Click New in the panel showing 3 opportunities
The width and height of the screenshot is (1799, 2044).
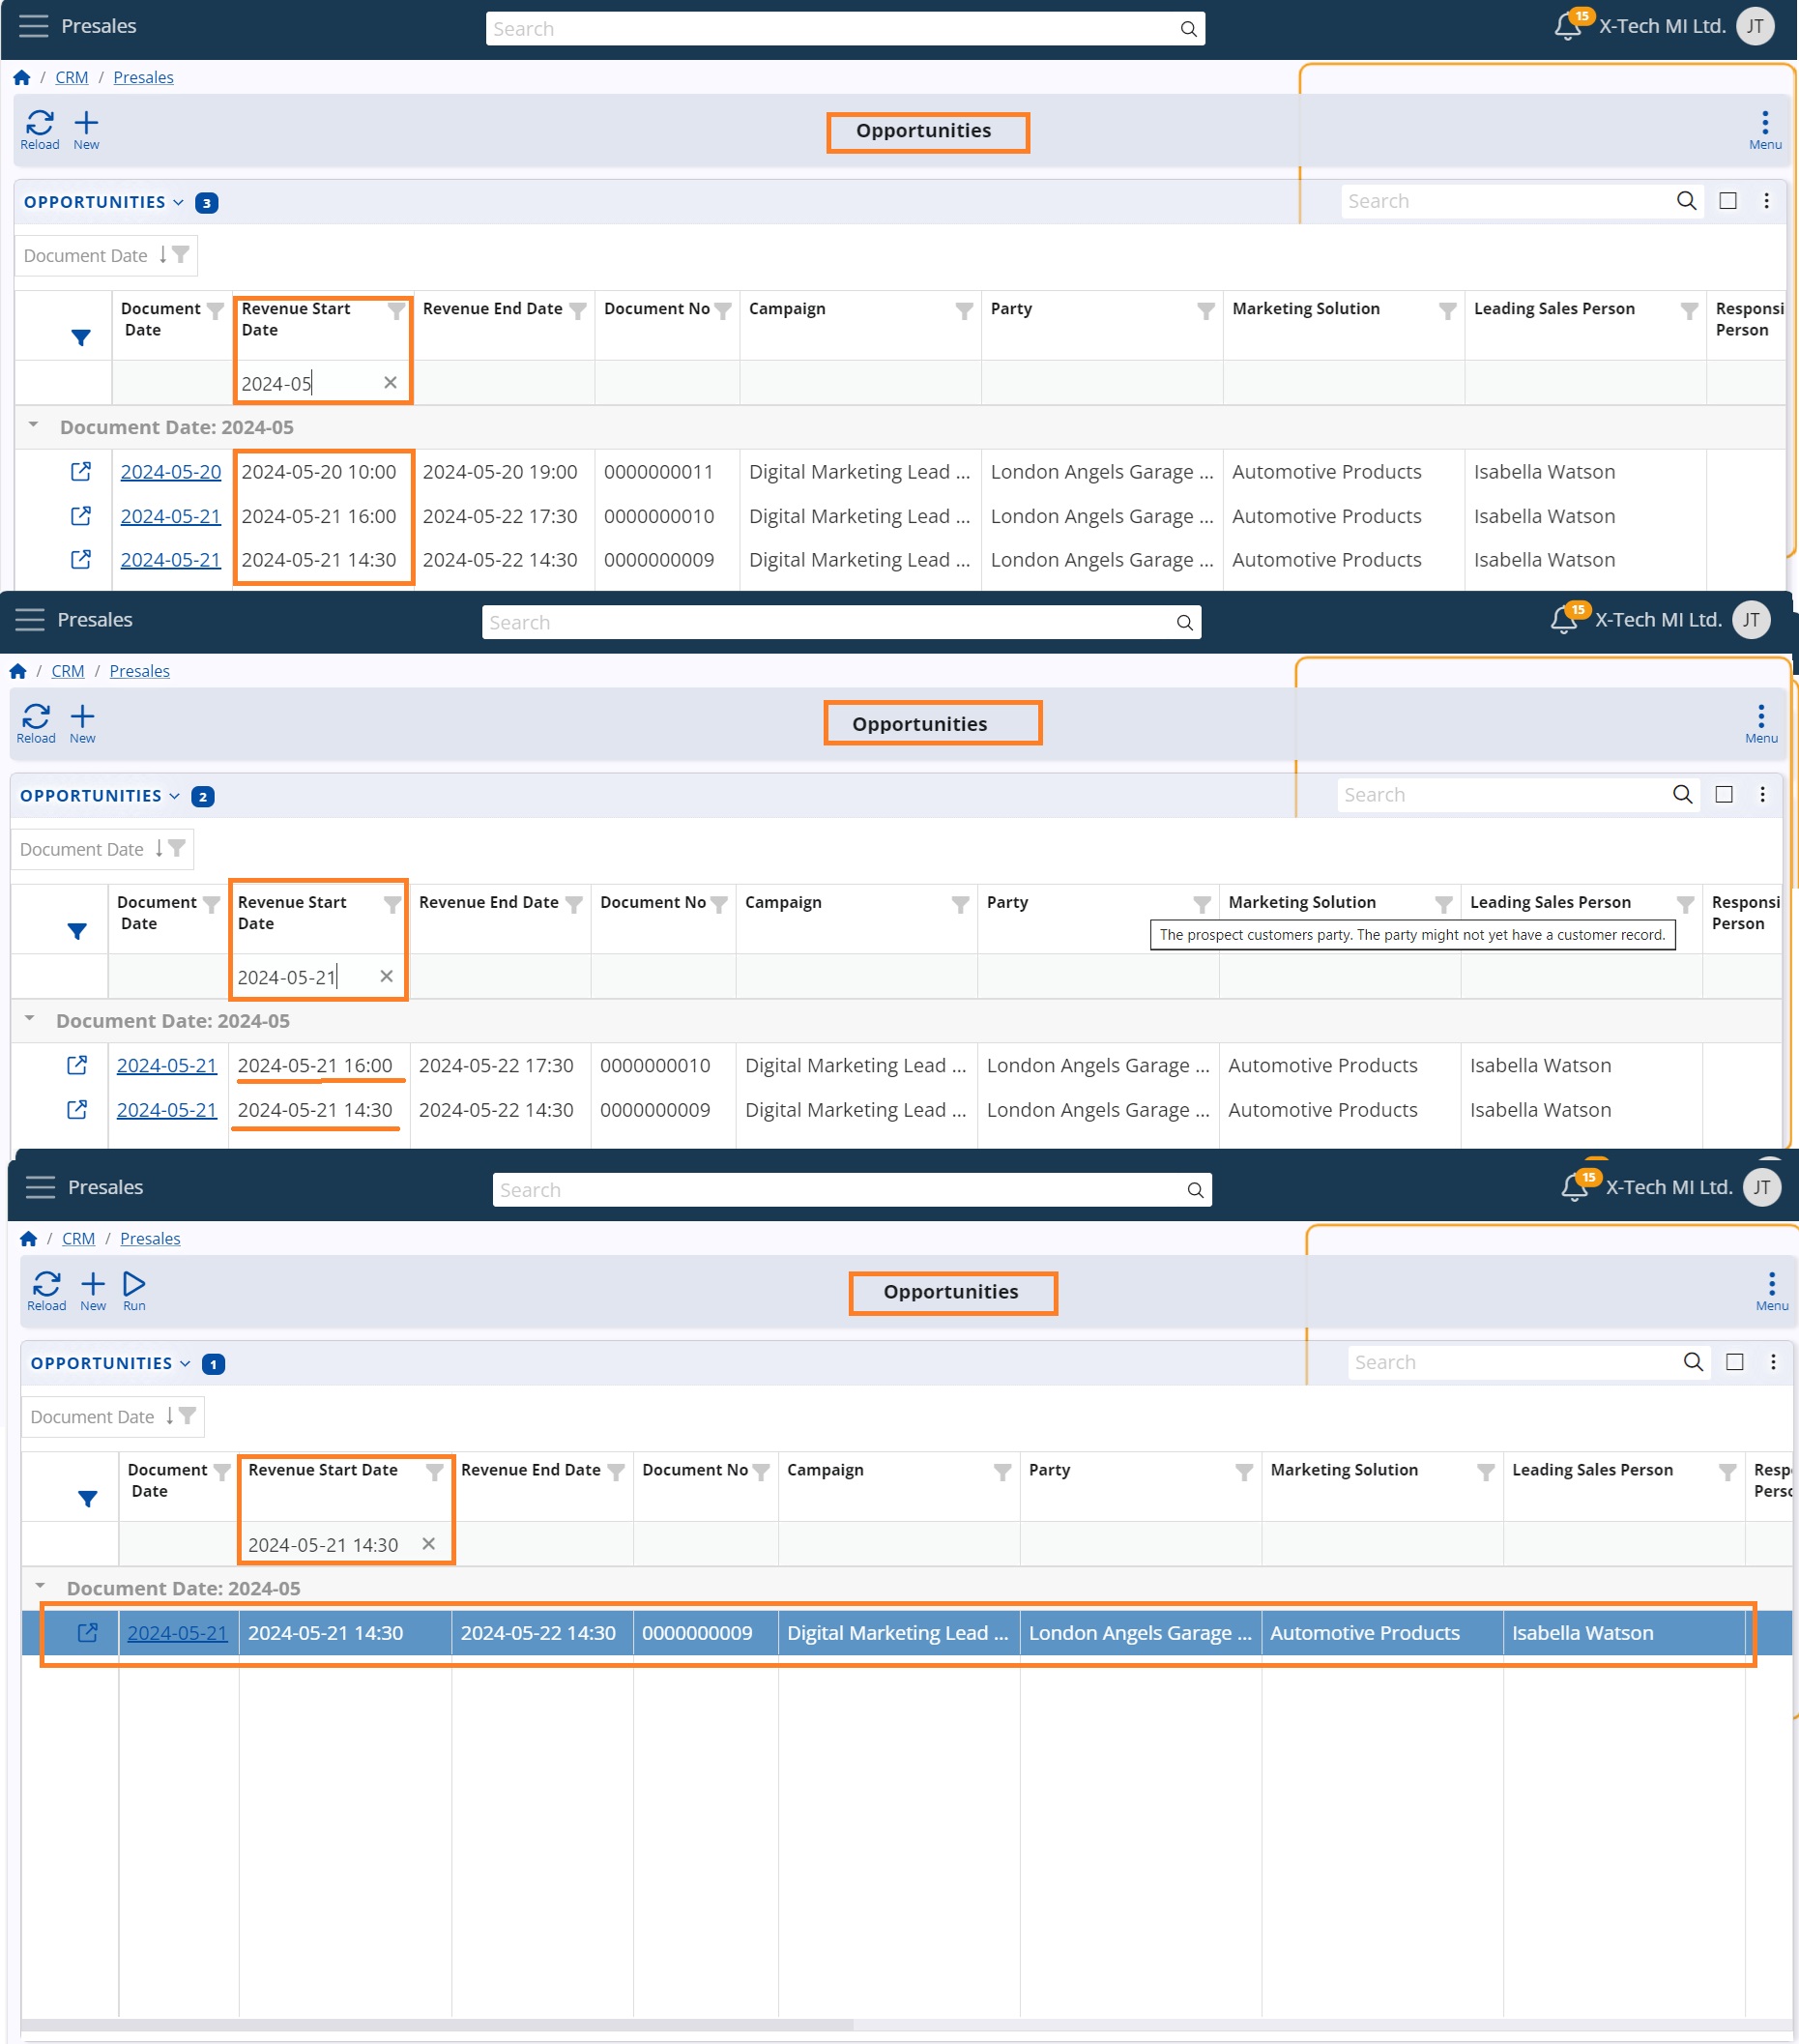coord(87,130)
